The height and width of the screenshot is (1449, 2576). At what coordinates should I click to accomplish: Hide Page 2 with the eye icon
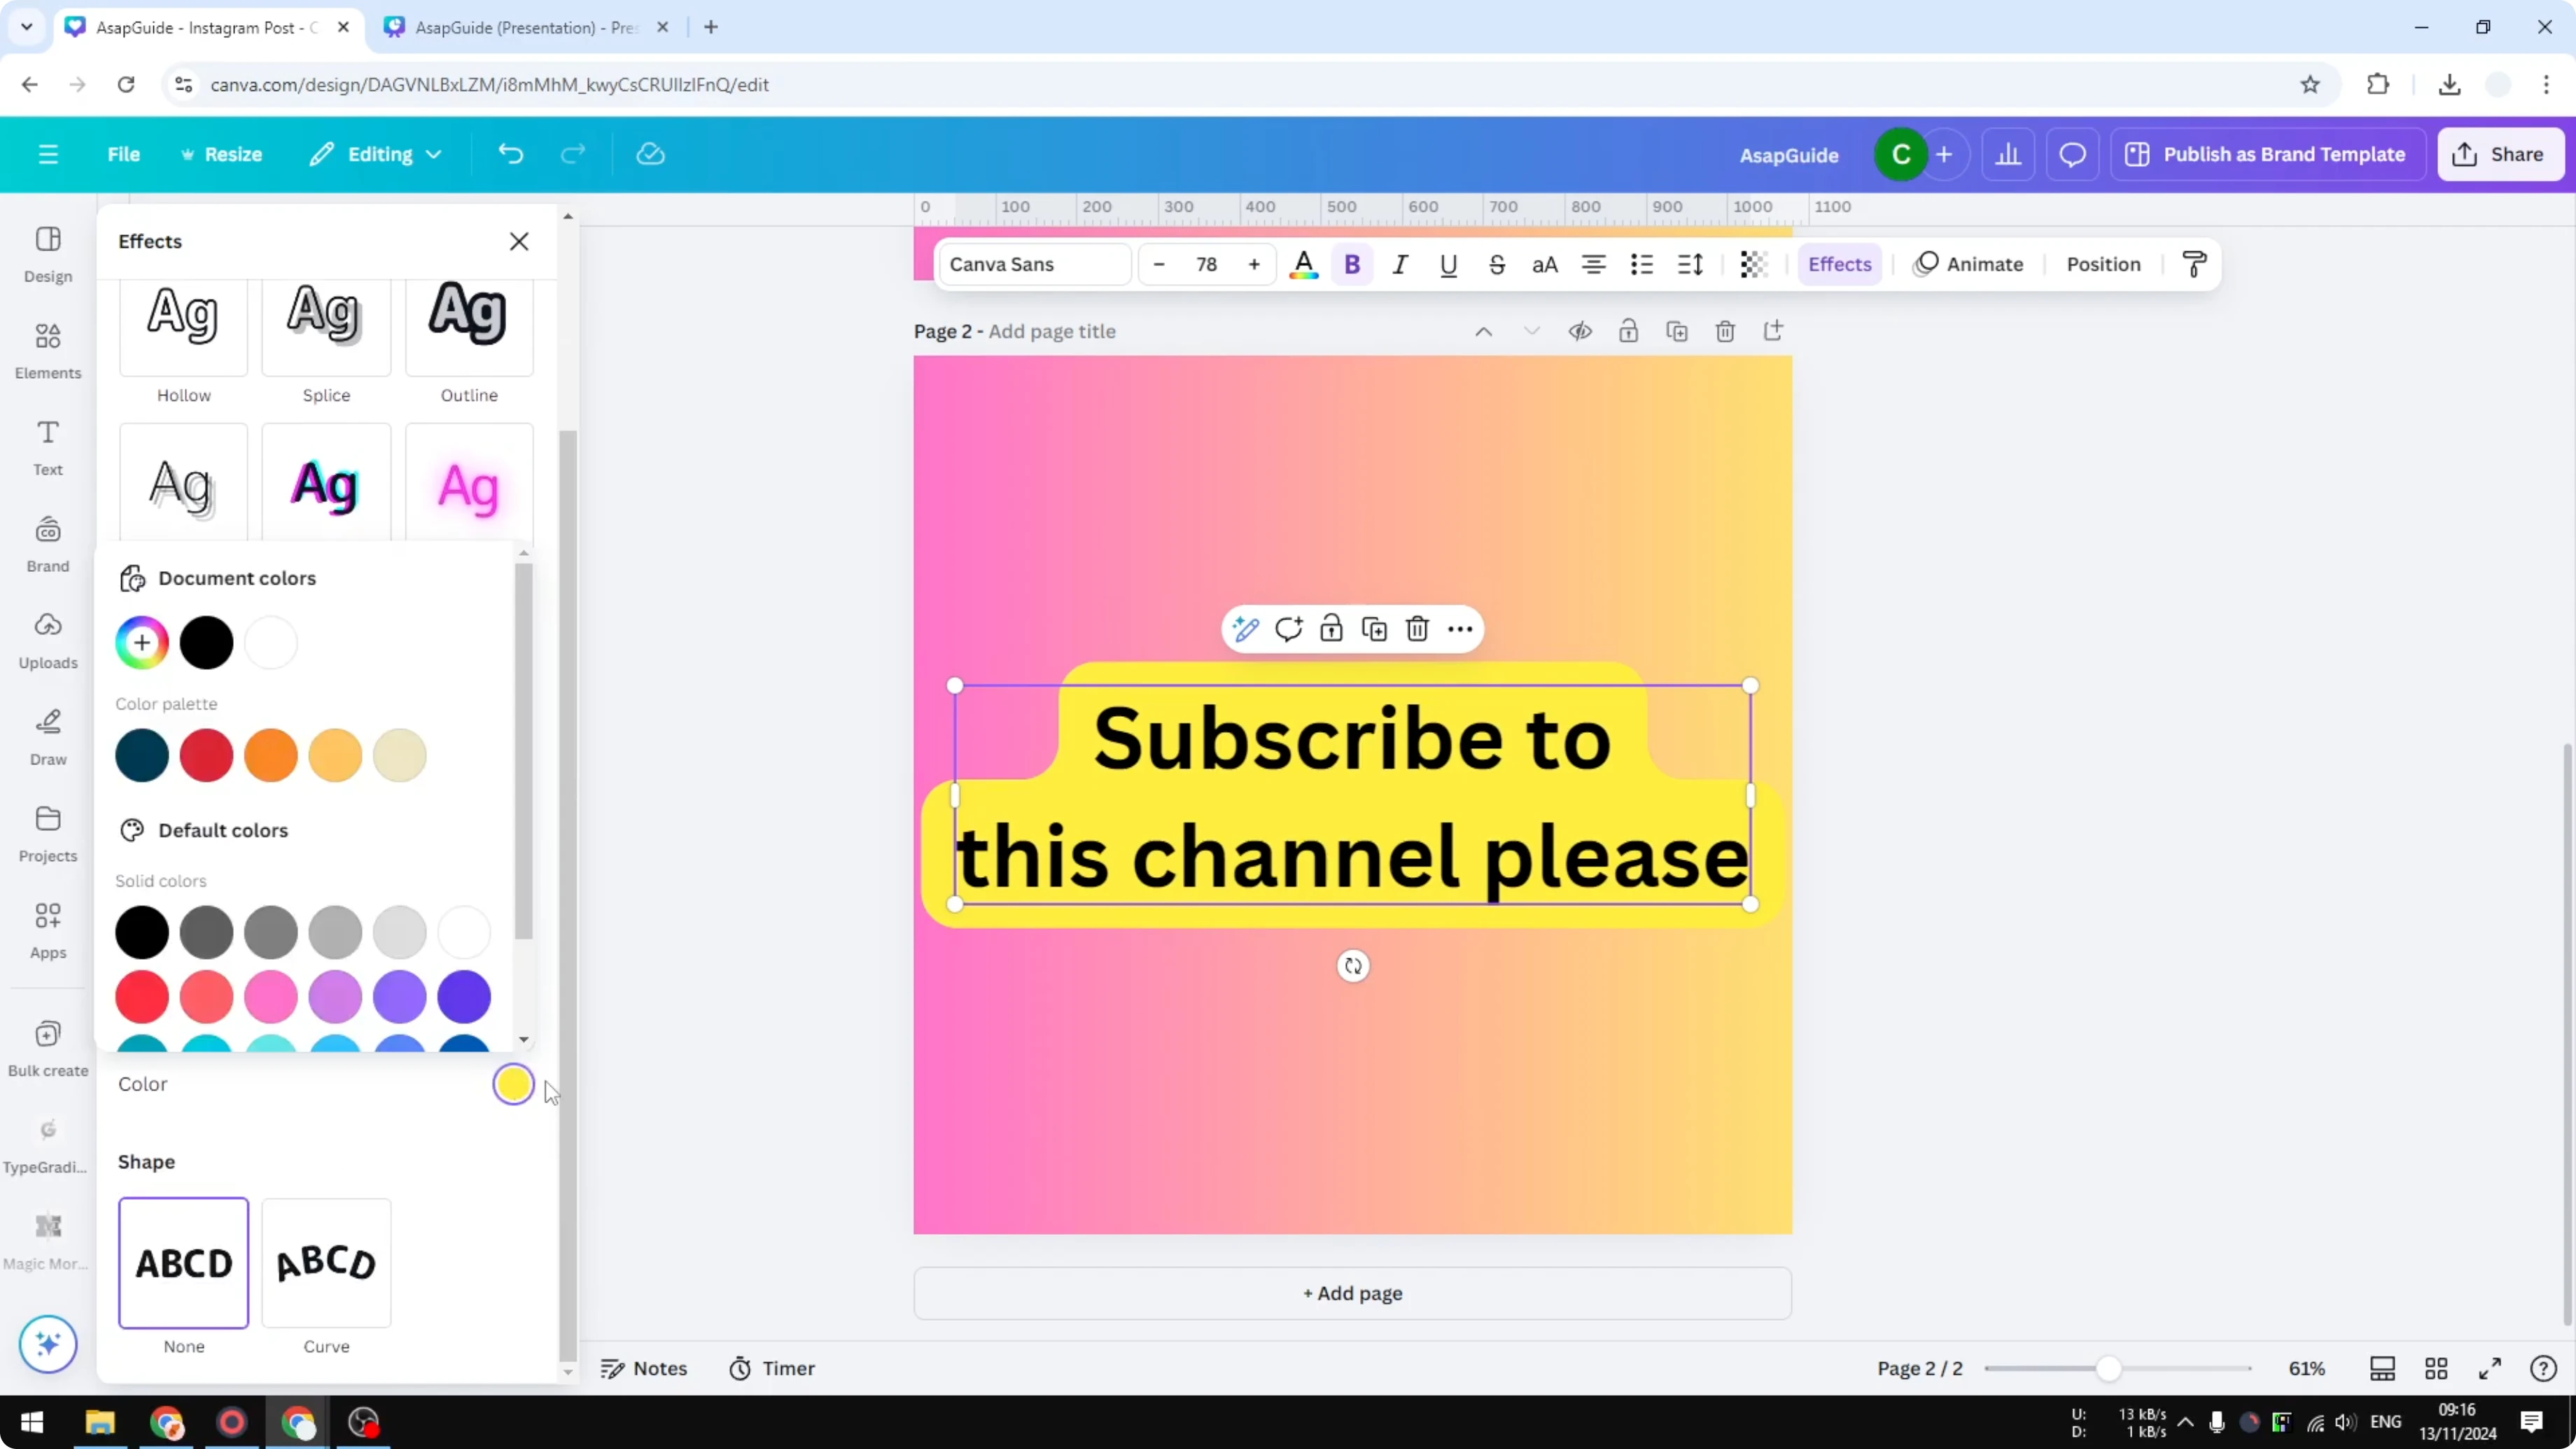coord(1580,331)
